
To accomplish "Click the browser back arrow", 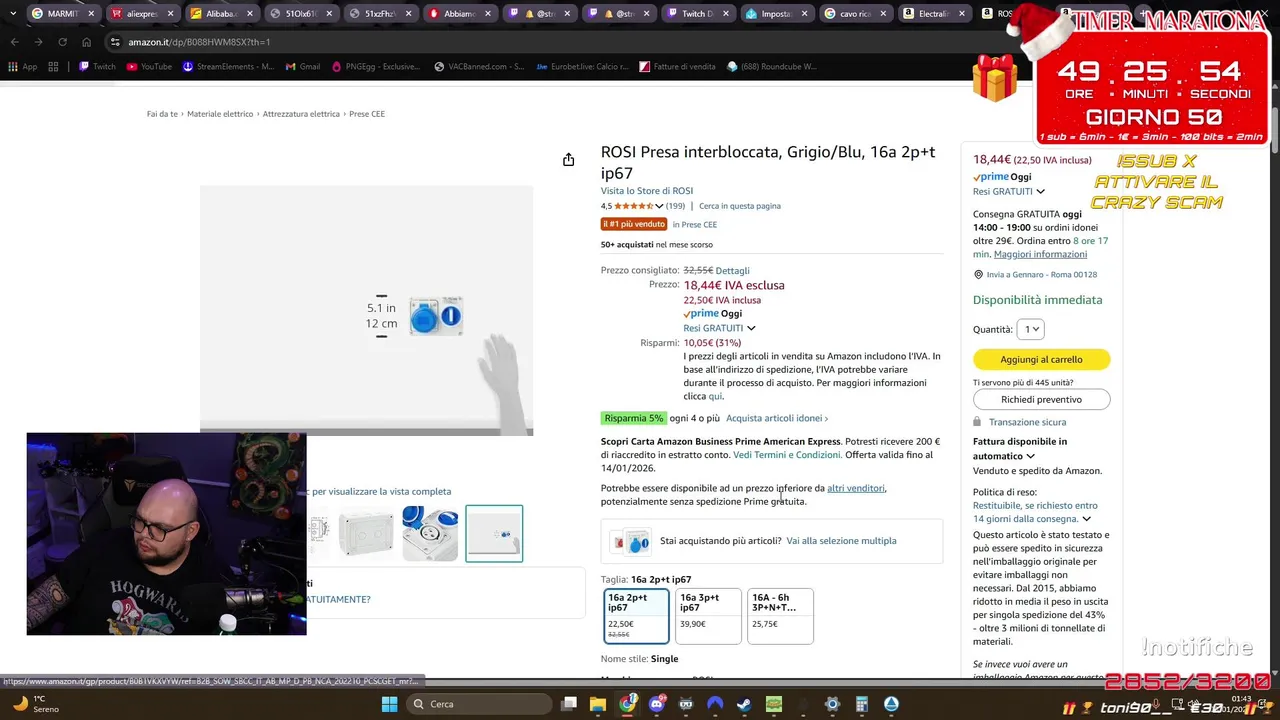I will click(x=14, y=42).
